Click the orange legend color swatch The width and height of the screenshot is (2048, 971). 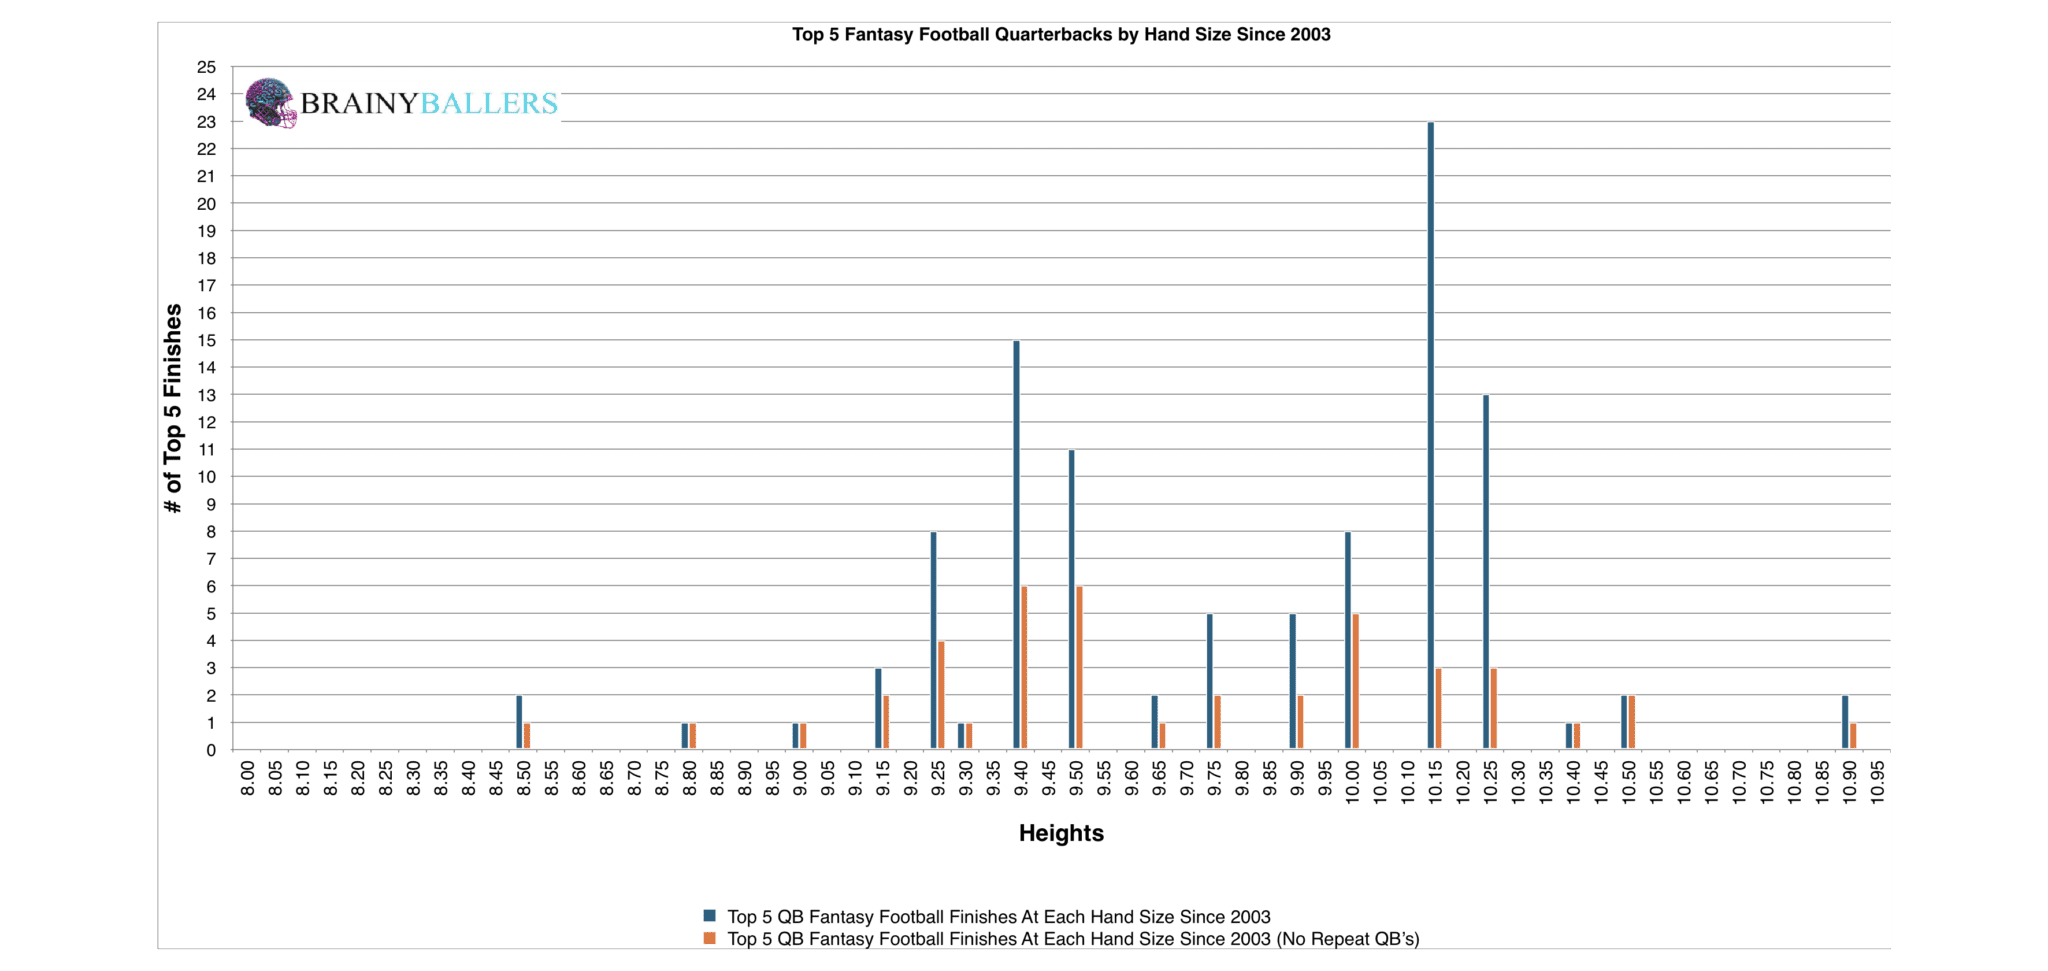(710, 938)
